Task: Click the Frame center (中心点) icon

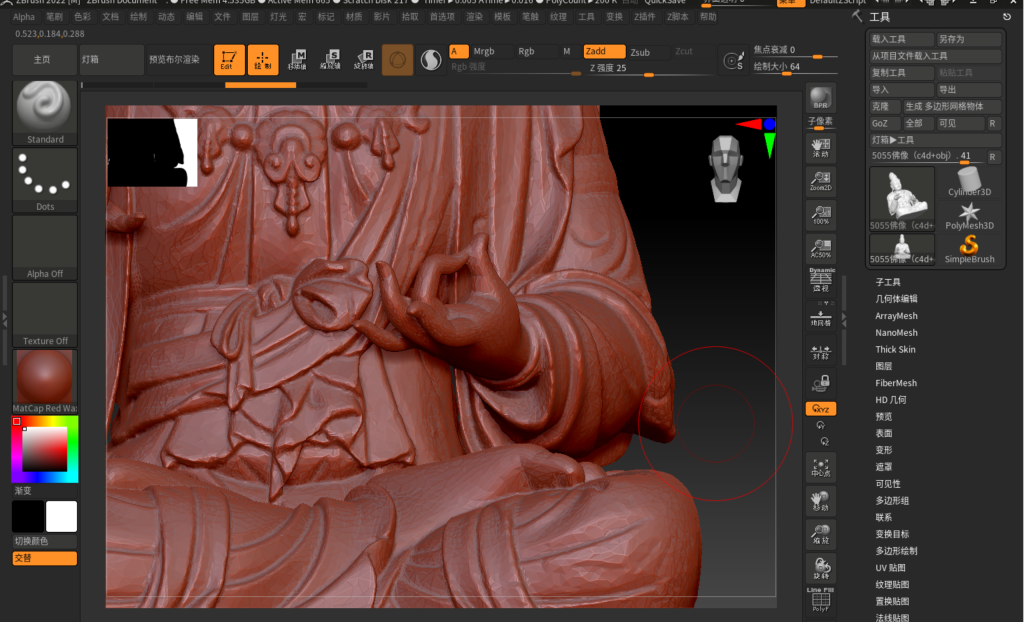Action: (820, 467)
